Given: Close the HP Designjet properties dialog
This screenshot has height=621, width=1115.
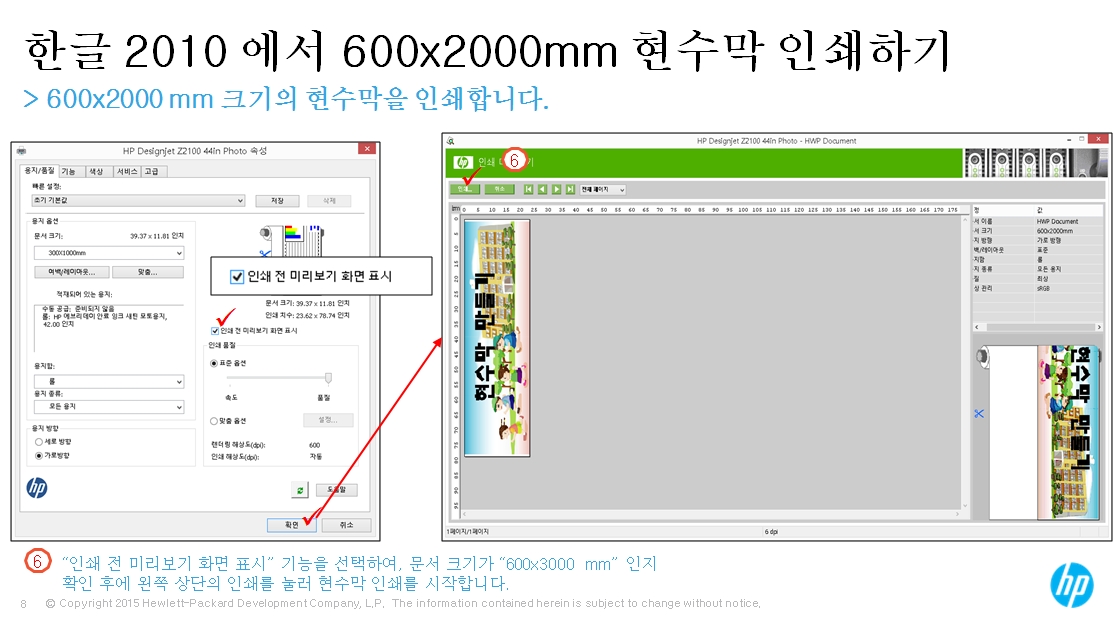Looking at the screenshot, I should click(367, 149).
